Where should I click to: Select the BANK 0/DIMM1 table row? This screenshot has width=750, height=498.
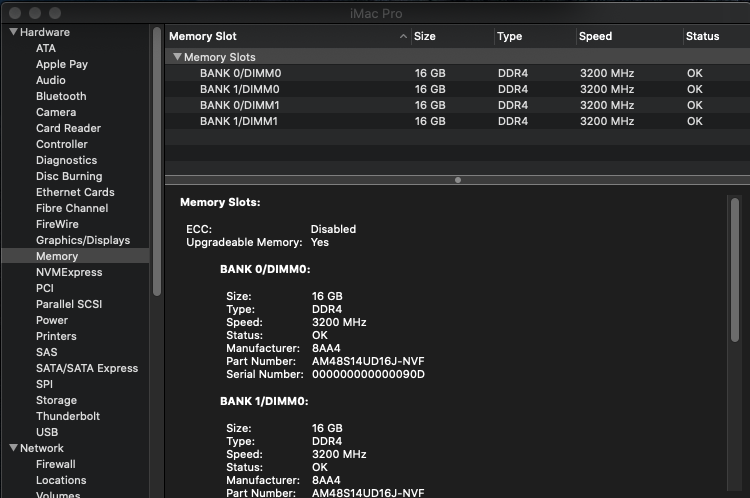pos(457,105)
